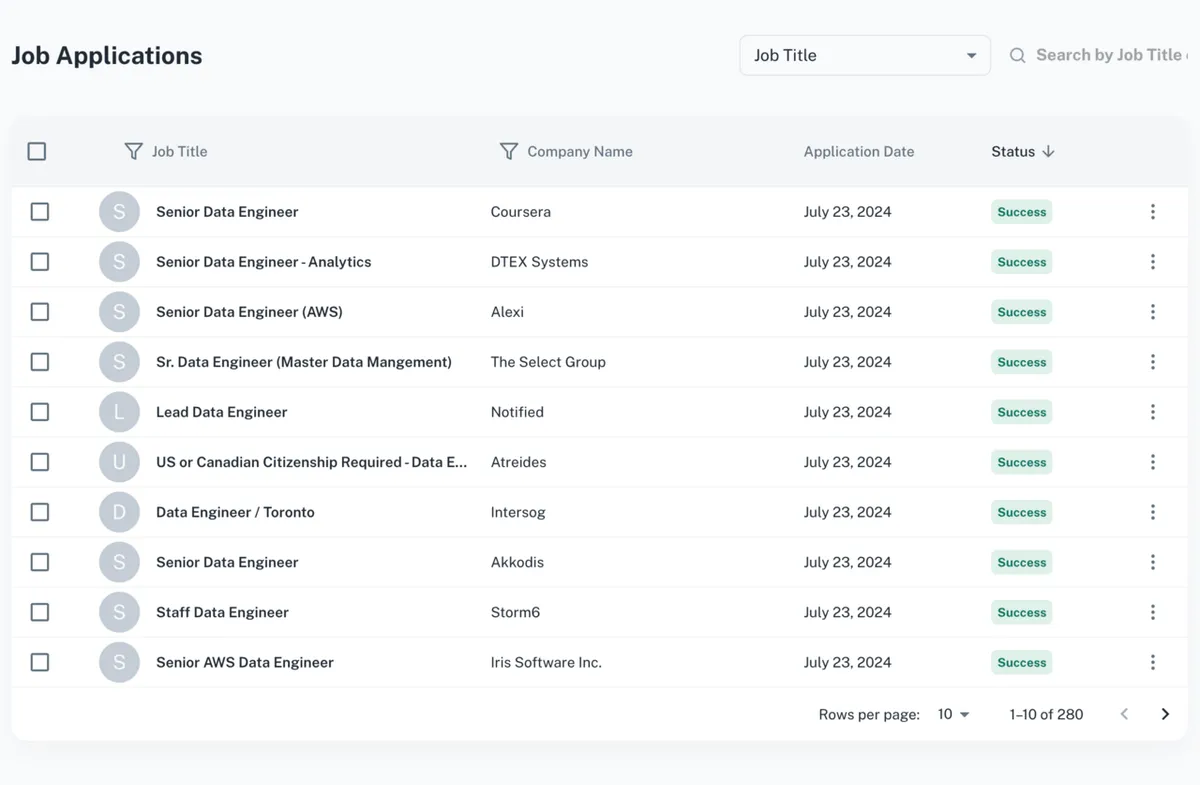The height and width of the screenshot is (785, 1200).
Task: Open the Senior Data Engineer (AWS) job title
Action: [x=249, y=312]
